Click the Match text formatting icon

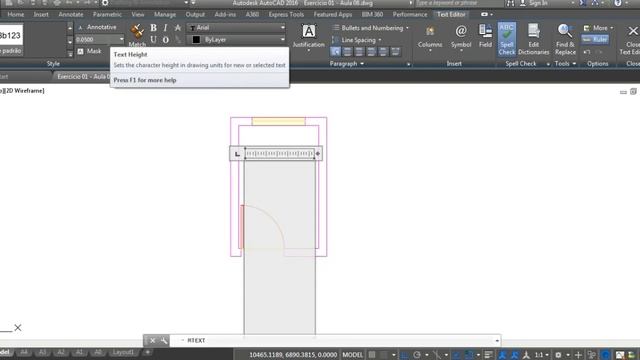tap(137, 31)
